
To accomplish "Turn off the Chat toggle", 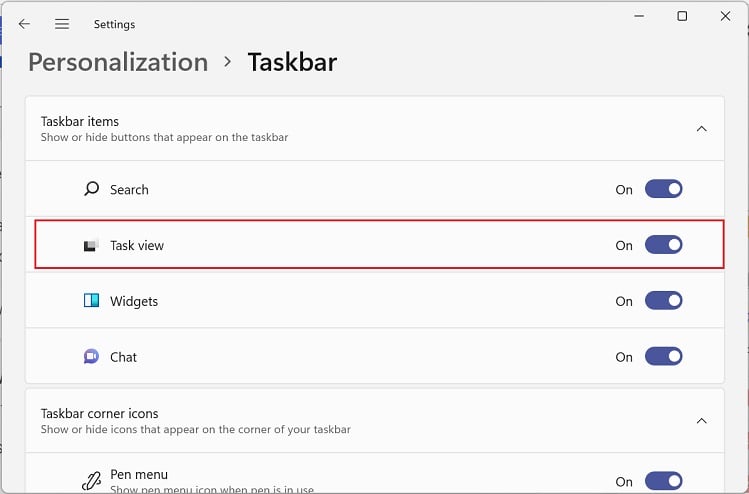I will pos(664,357).
